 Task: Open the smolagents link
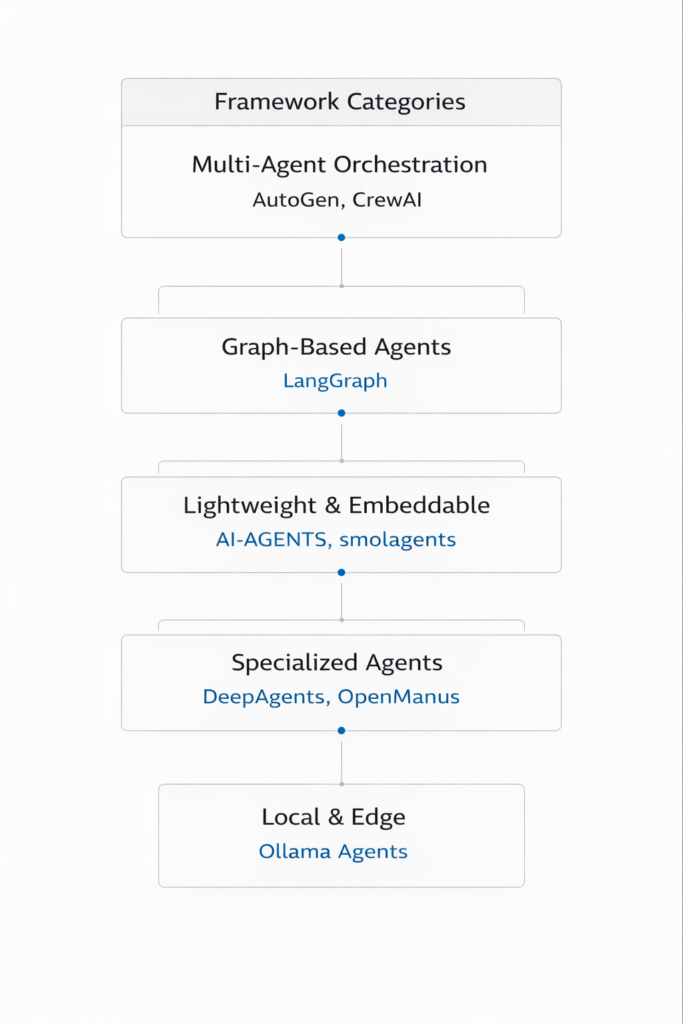point(397,540)
